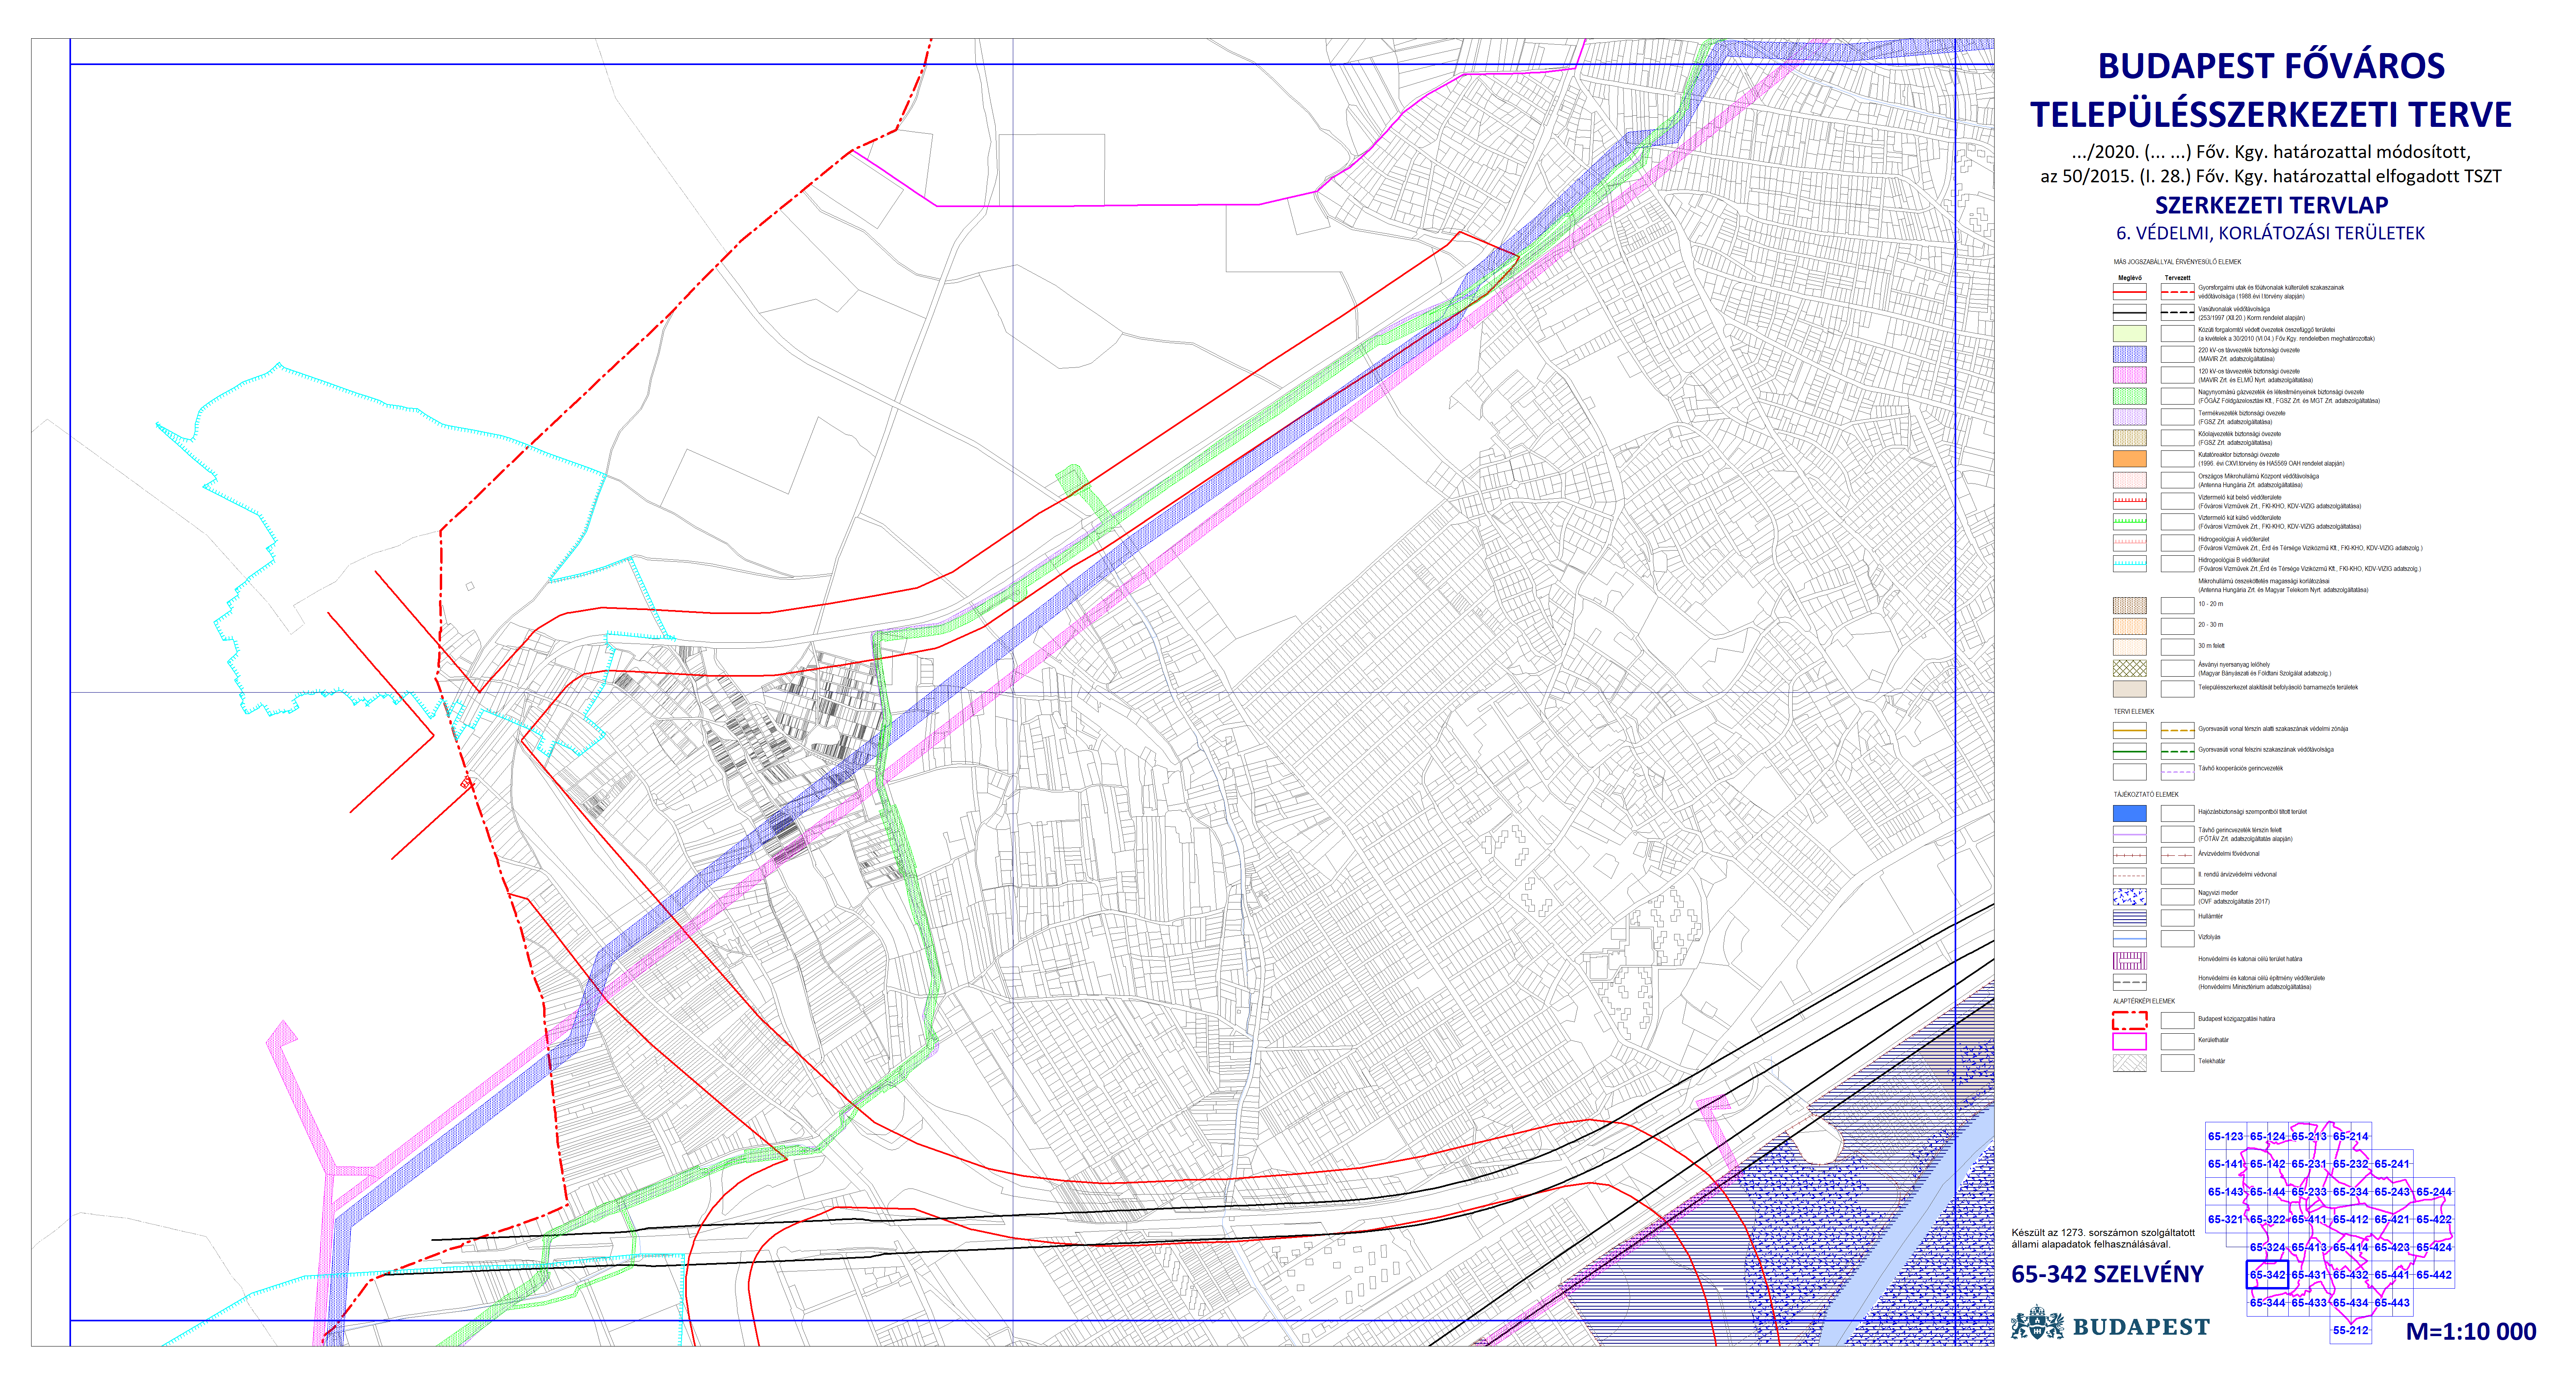The image size is (2576, 1382).
Task: Click the blue dotted swatch for 220 kV-os távvezeték
Action: click(2129, 354)
